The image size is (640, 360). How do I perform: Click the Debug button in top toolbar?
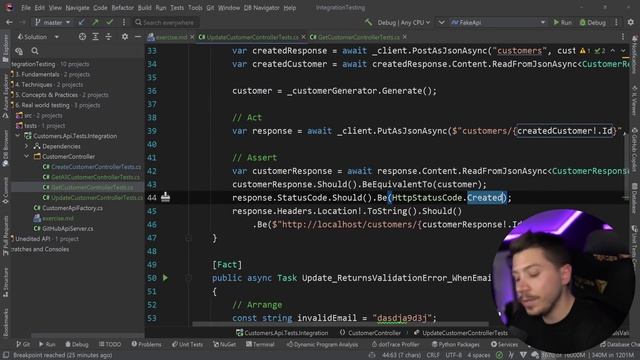click(x=593, y=22)
